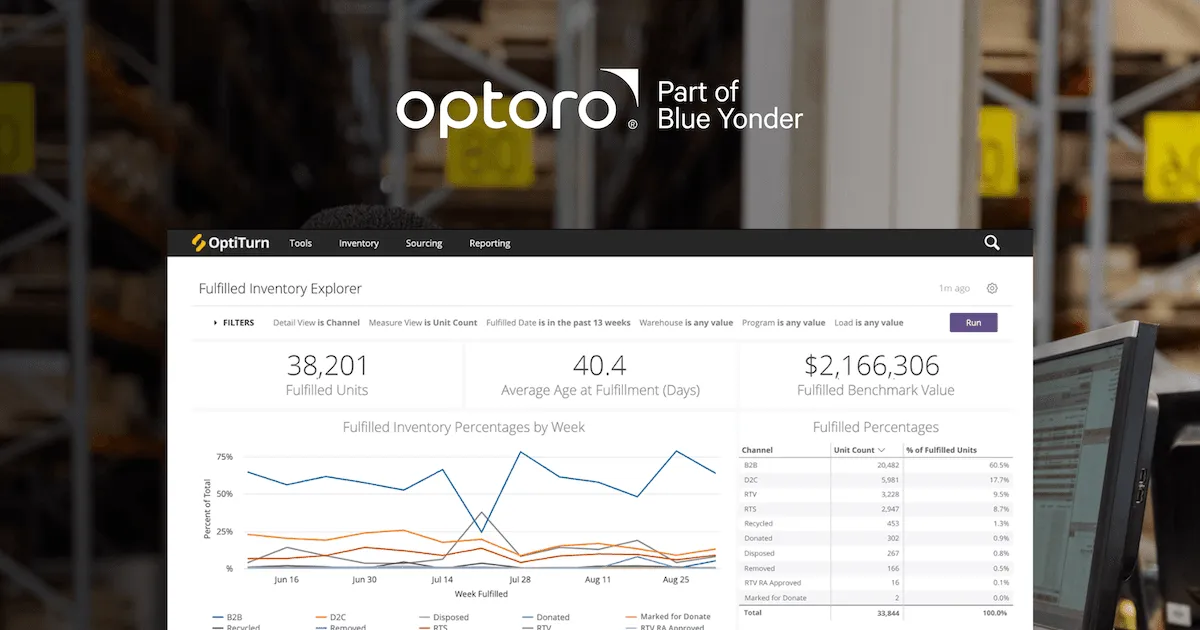The height and width of the screenshot is (630, 1200).
Task: Select the Recycled row in the table
Action: point(876,524)
